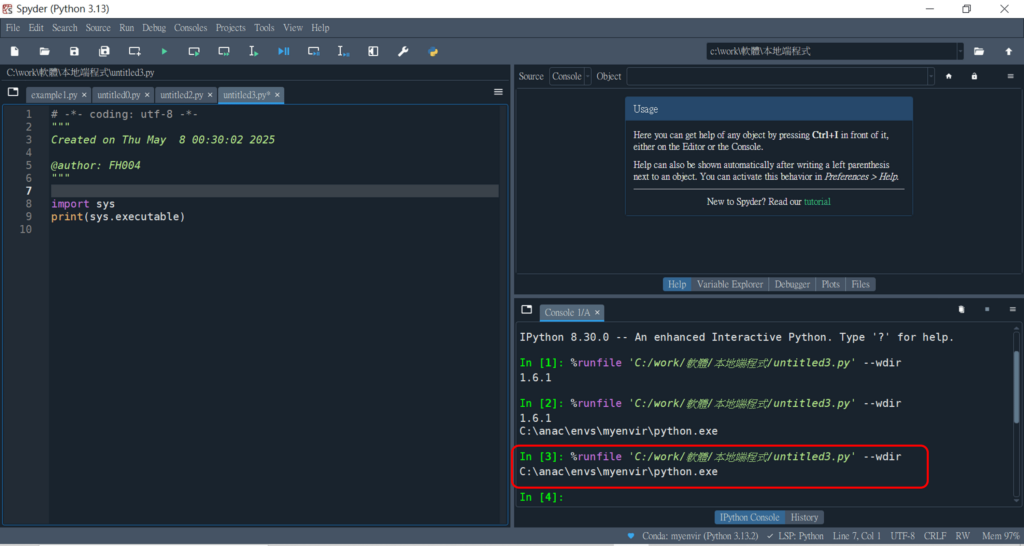This screenshot has height=546, width=1024.
Task: Click Conda: myenvir status bar button
Action: pos(691,536)
